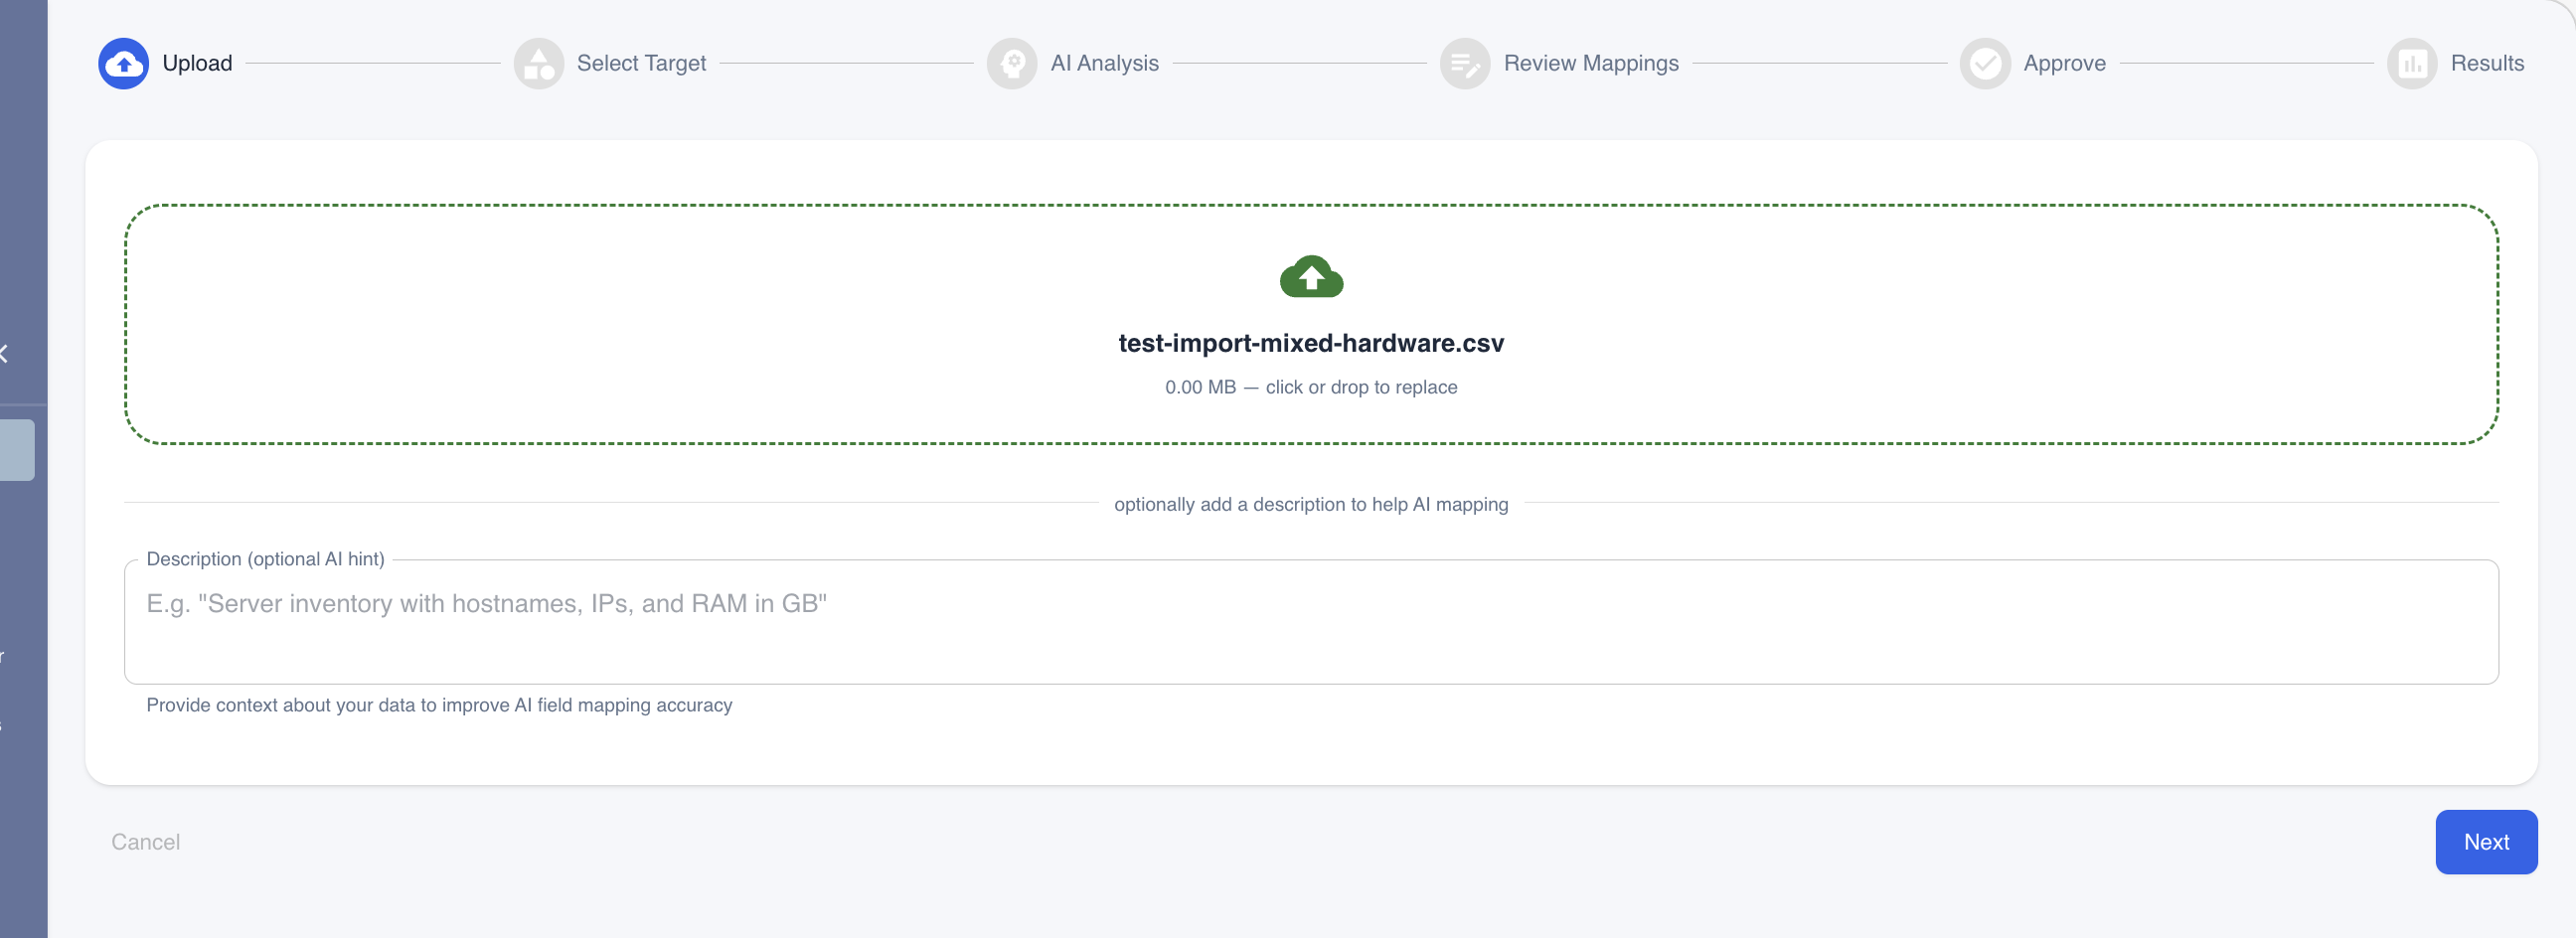Click the Approve checkmark icon
This screenshot has width=2576, height=938.
pos(1985,63)
